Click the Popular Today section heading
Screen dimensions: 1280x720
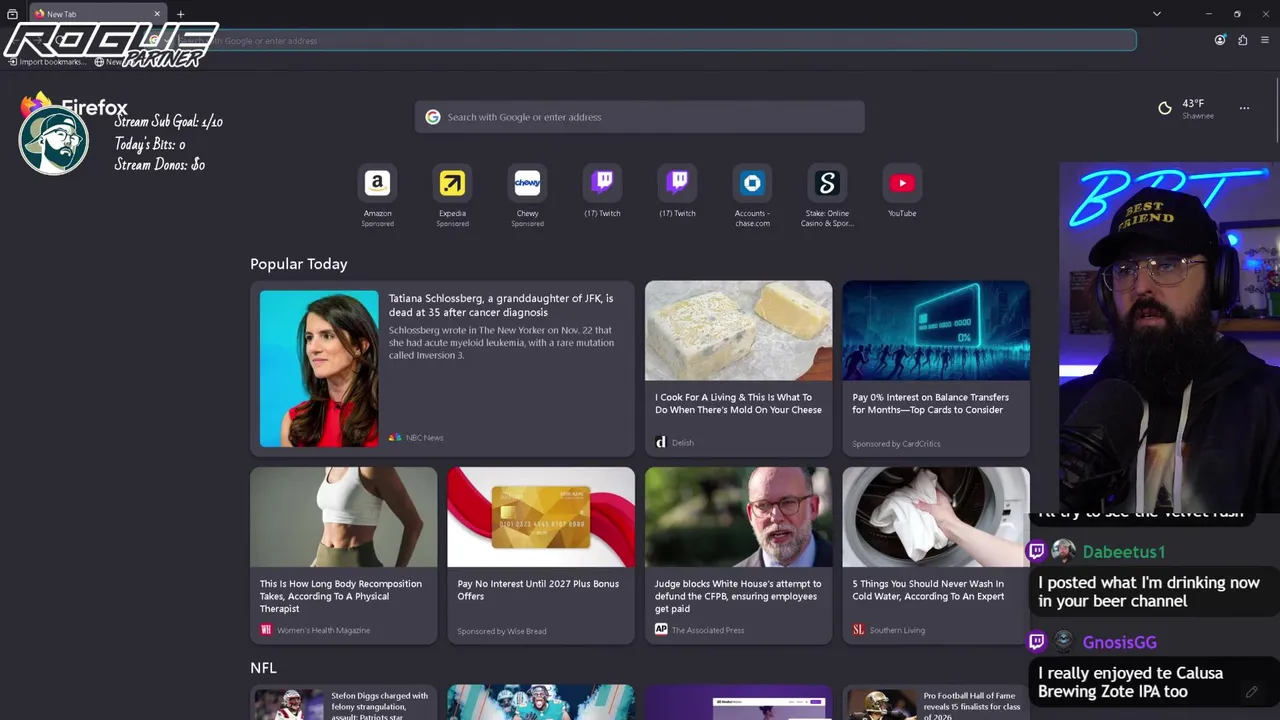[x=299, y=264]
